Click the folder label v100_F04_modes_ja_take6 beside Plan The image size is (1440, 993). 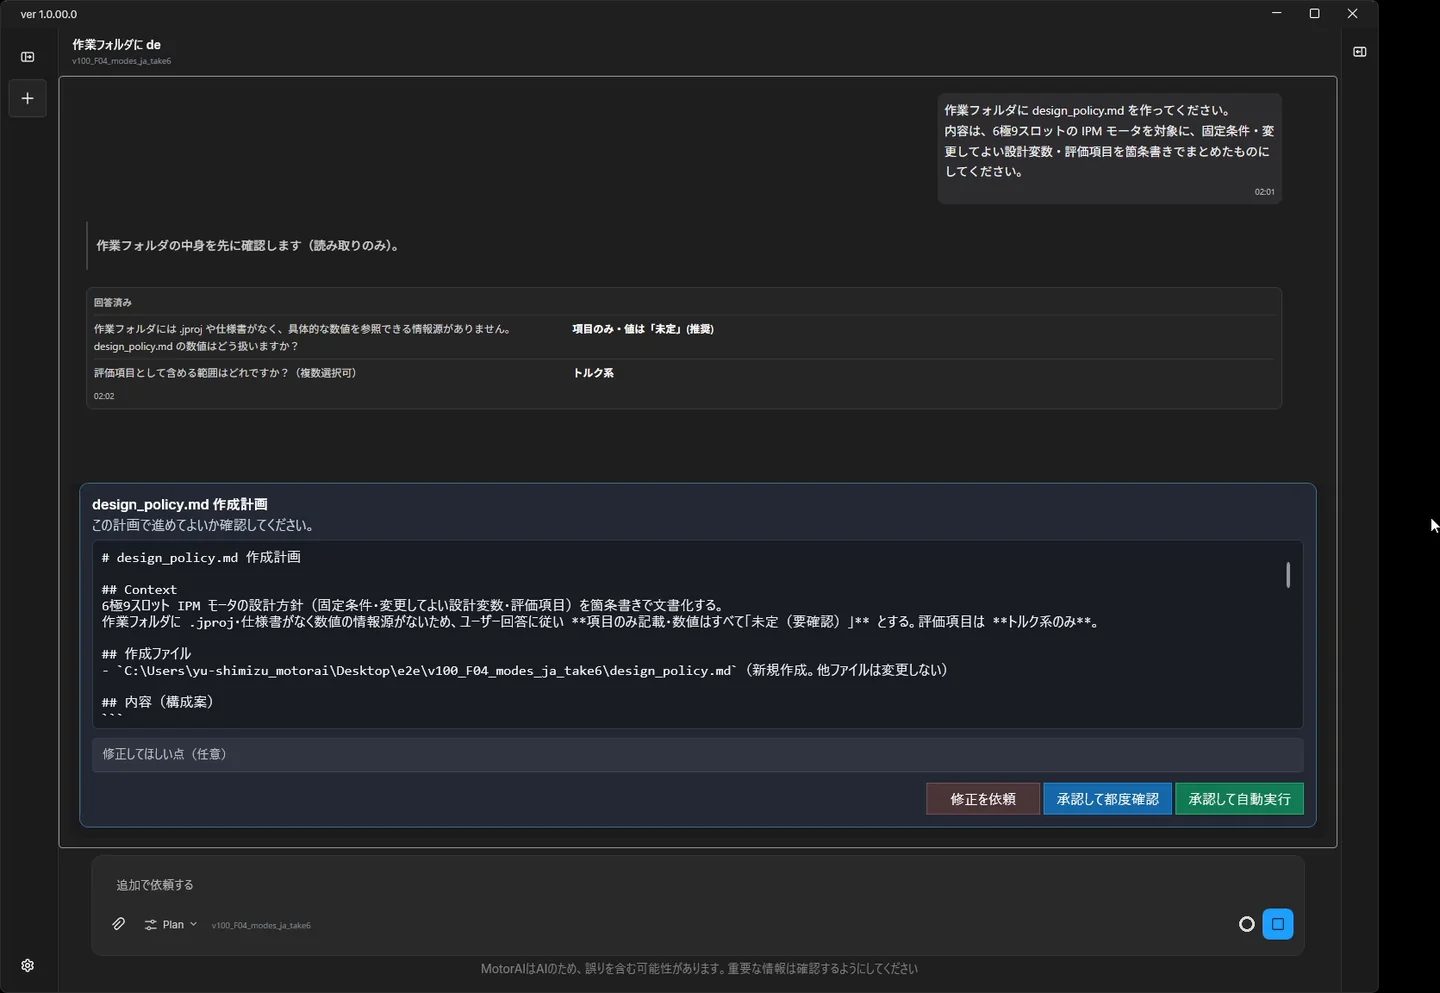261,926
